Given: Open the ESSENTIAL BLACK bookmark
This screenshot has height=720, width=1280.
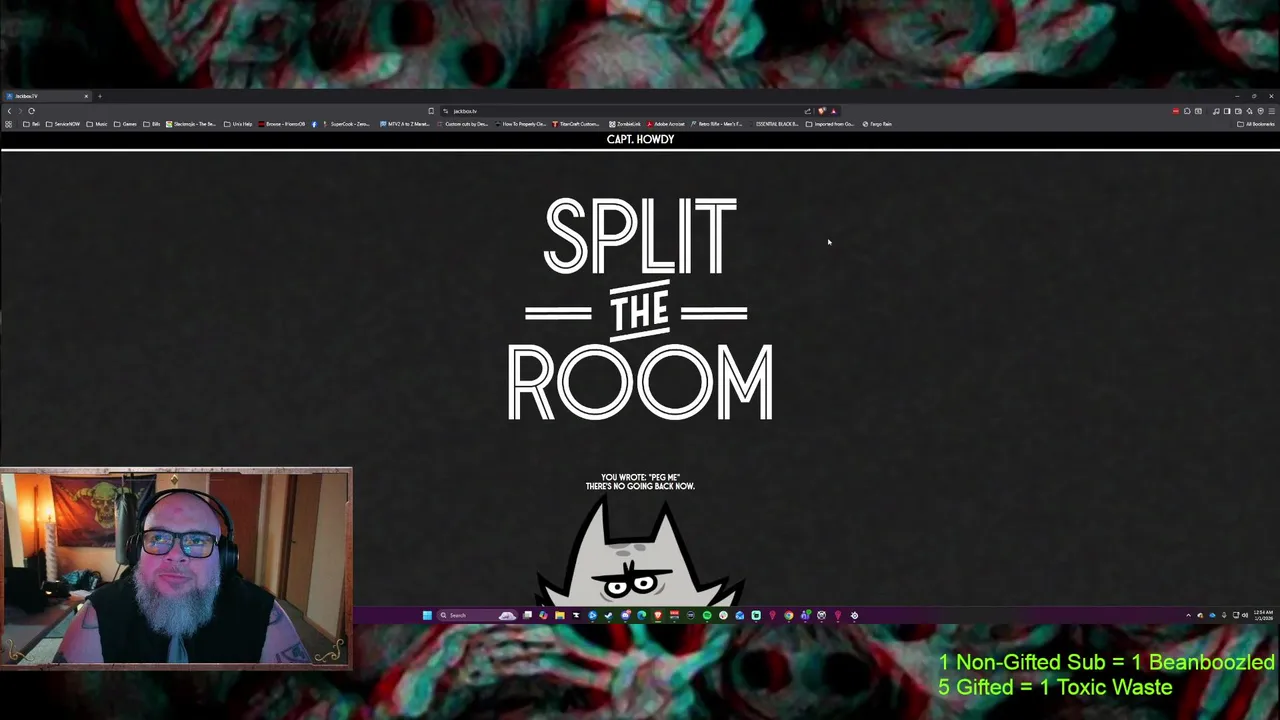Looking at the screenshot, I should click(x=775, y=124).
